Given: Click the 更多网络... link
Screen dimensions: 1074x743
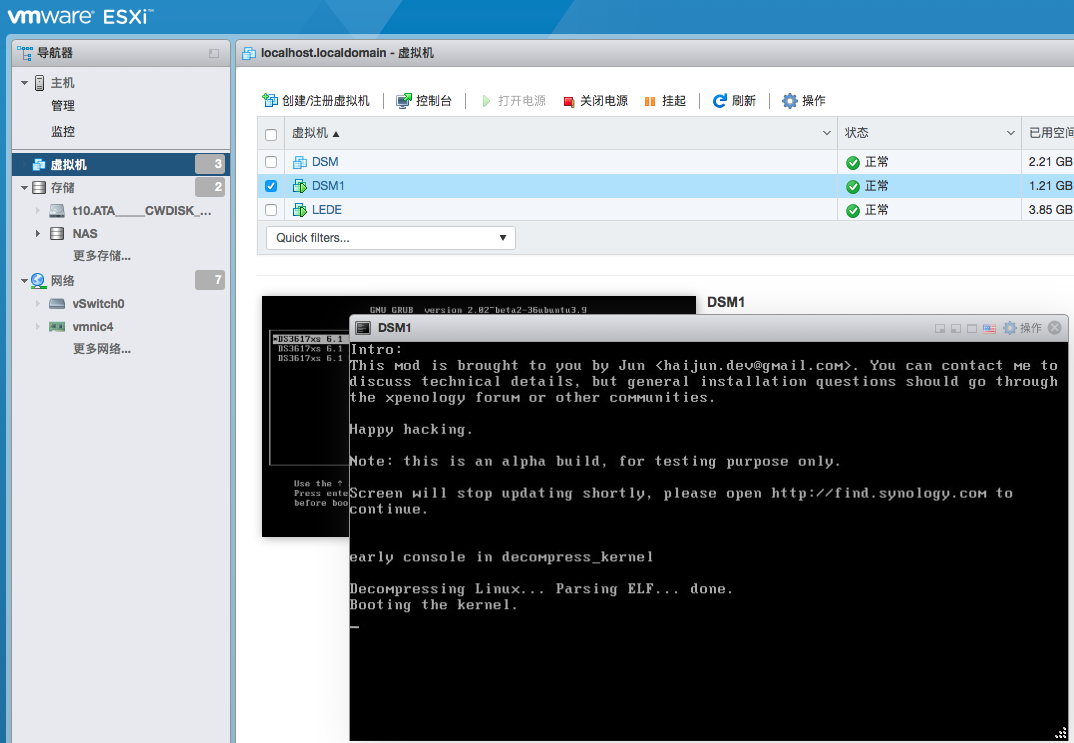Looking at the screenshot, I should tap(101, 349).
